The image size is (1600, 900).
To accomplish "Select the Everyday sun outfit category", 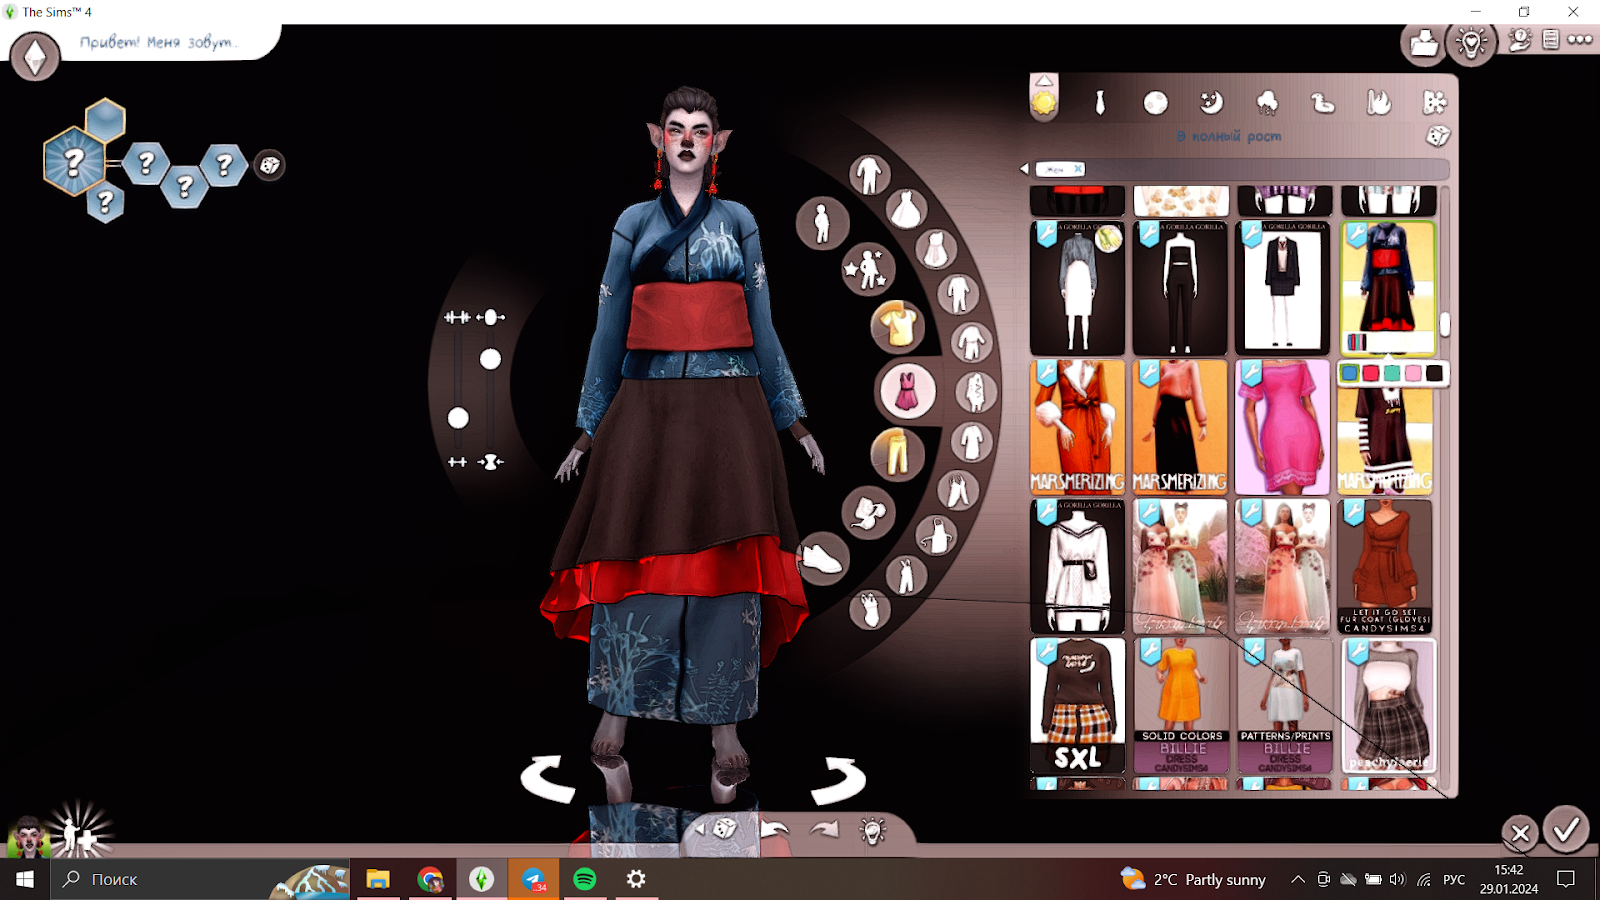I will (1044, 103).
